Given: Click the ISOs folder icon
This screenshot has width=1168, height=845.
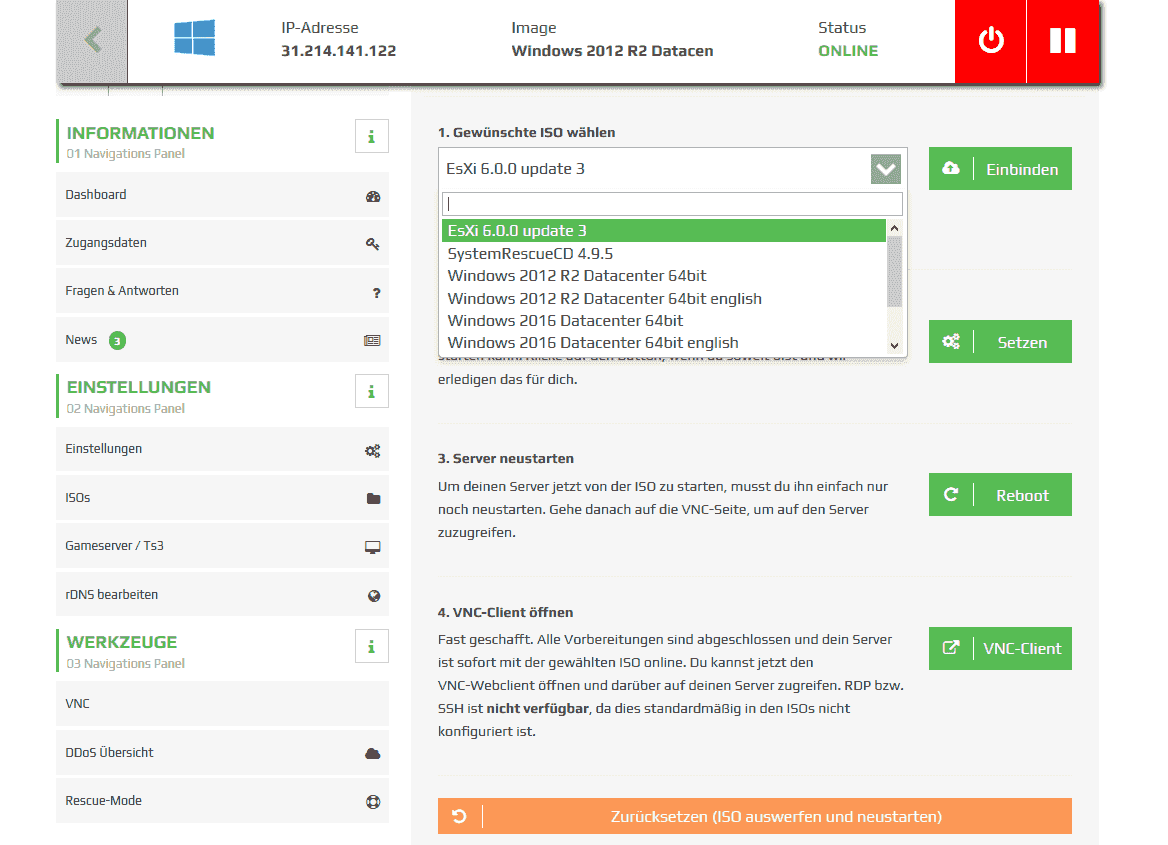Looking at the screenshot, I should click(374, 499).
